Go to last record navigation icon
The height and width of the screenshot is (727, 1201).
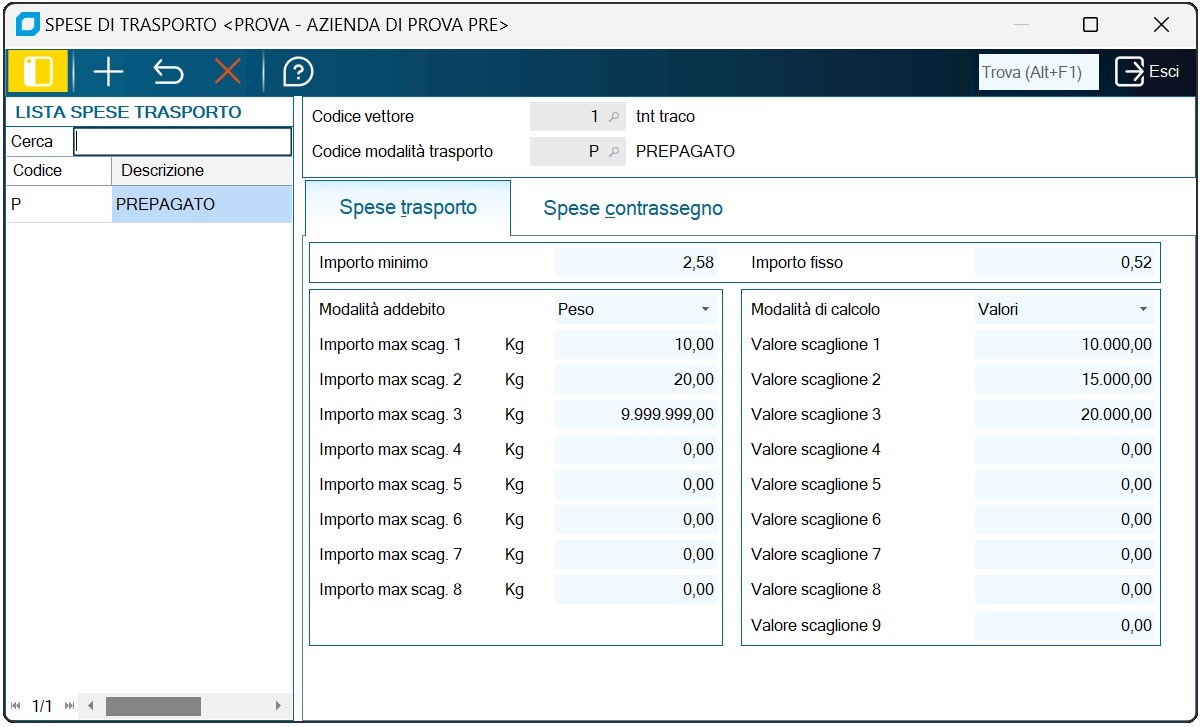pyautogui.click(x=69, y=706)
